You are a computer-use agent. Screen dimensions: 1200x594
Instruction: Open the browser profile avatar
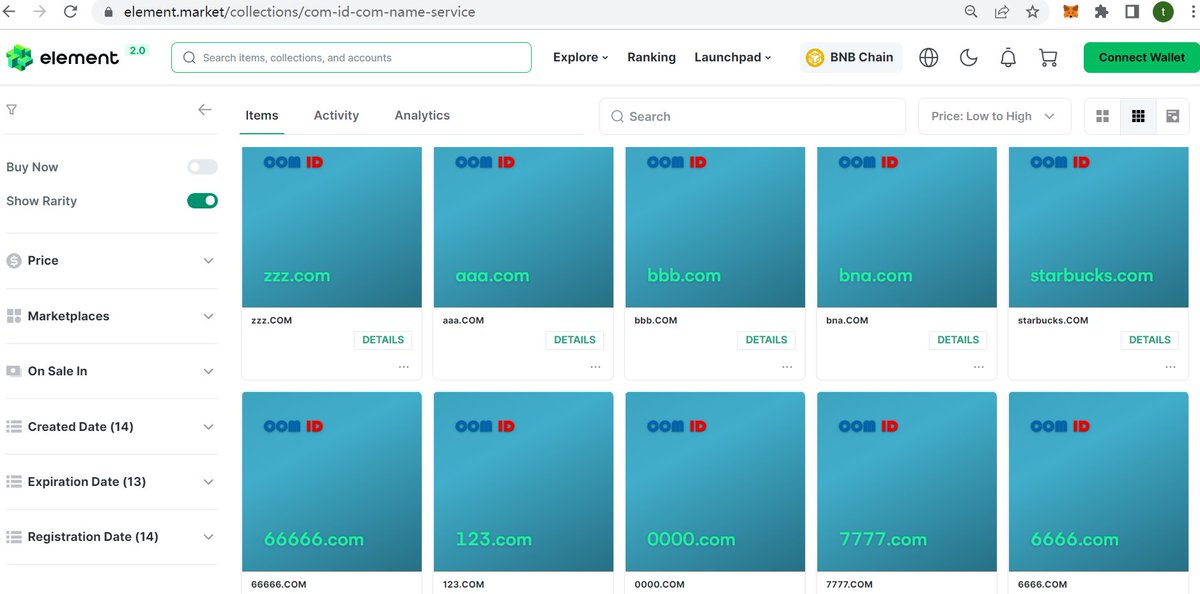(1163, 12)
